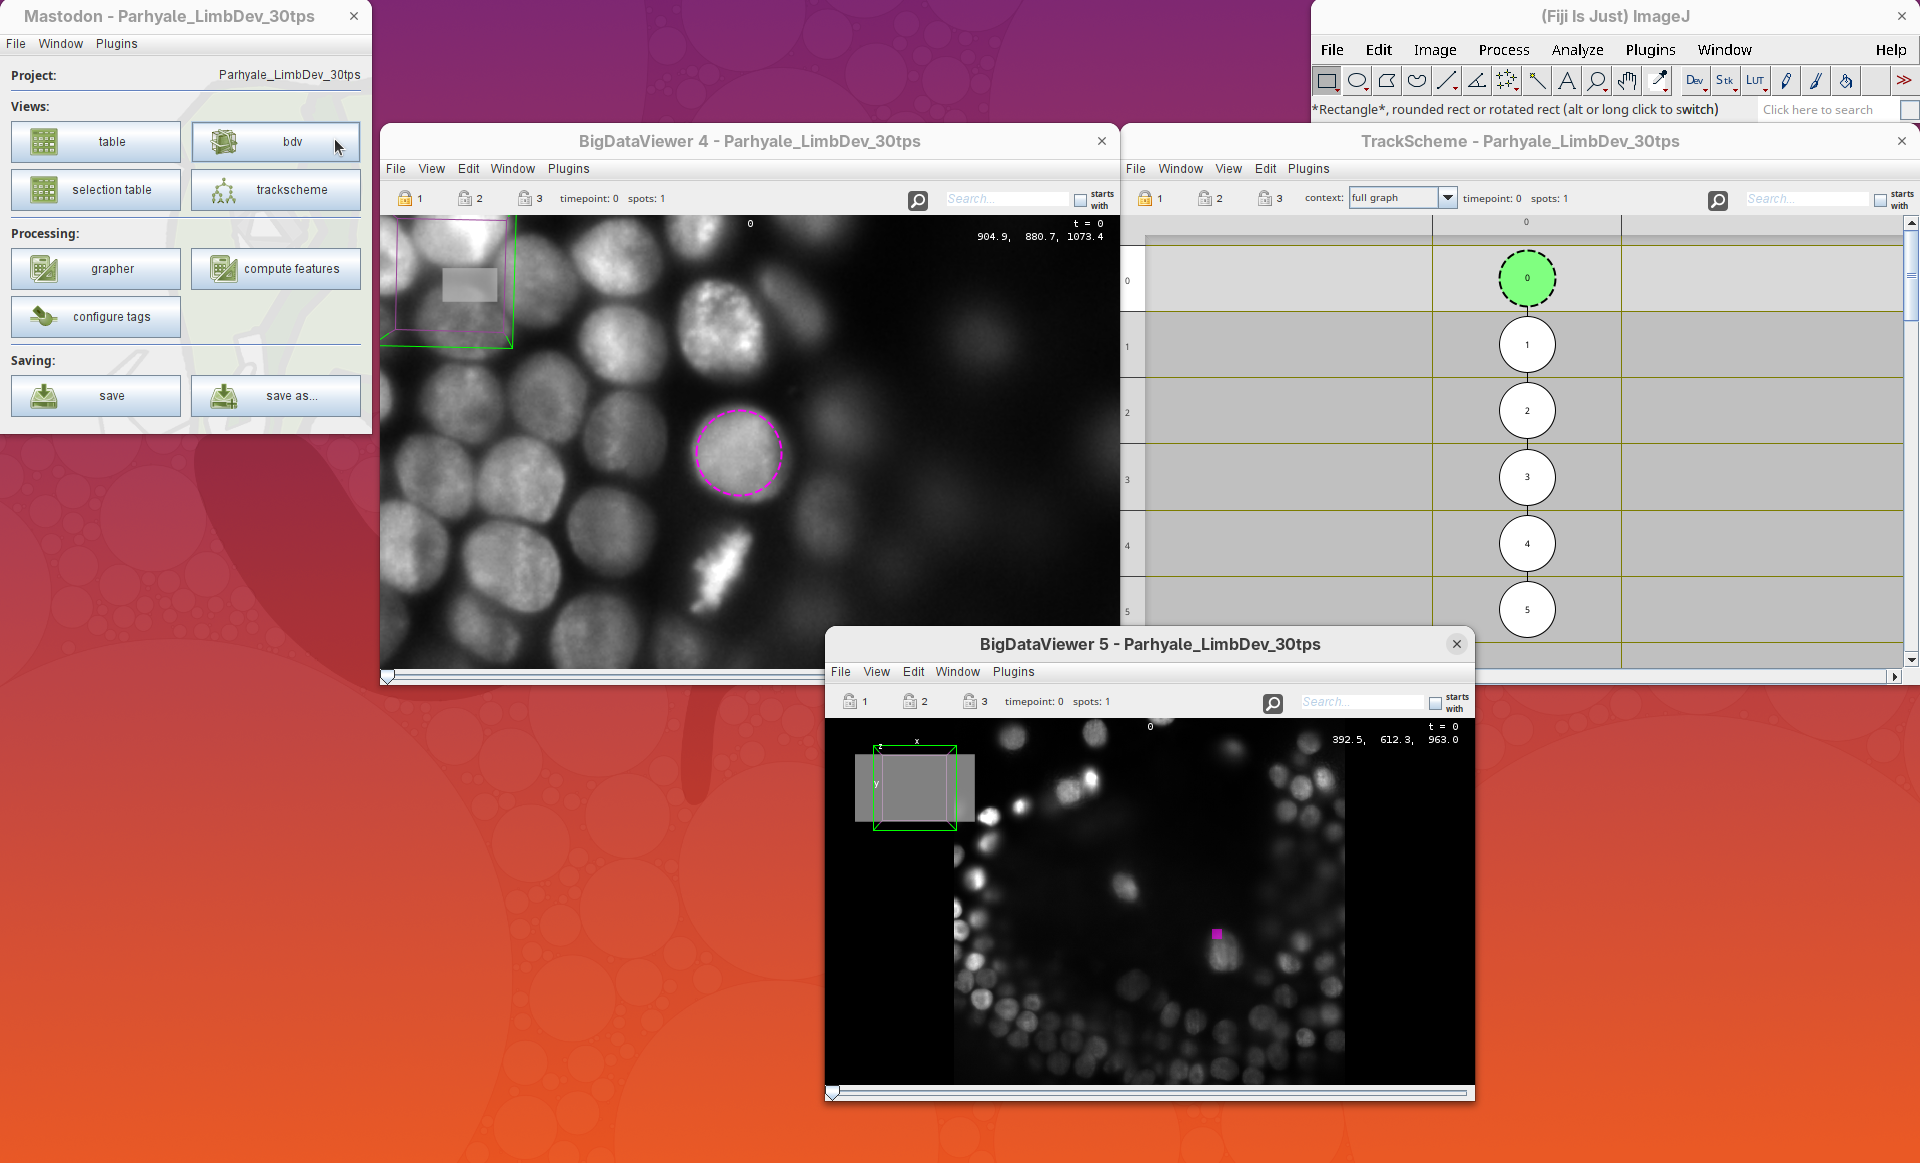Click the 'compute features' button
1920x1163 pixels.
coord(276,269)
